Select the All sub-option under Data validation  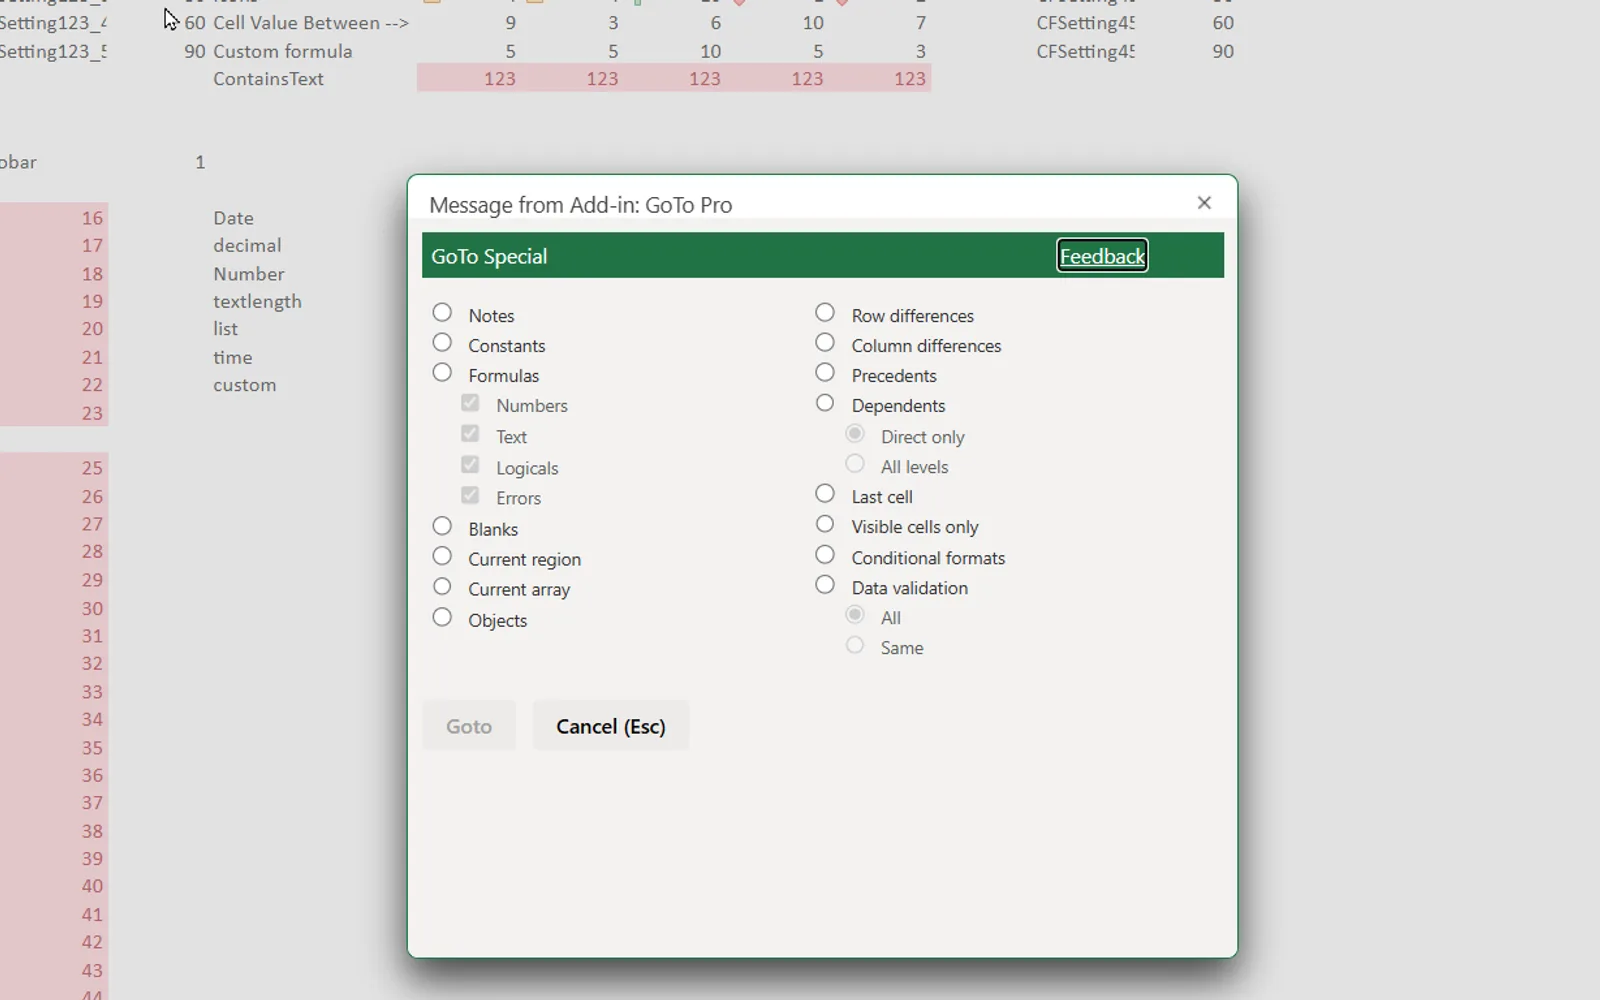click(855, 615)
